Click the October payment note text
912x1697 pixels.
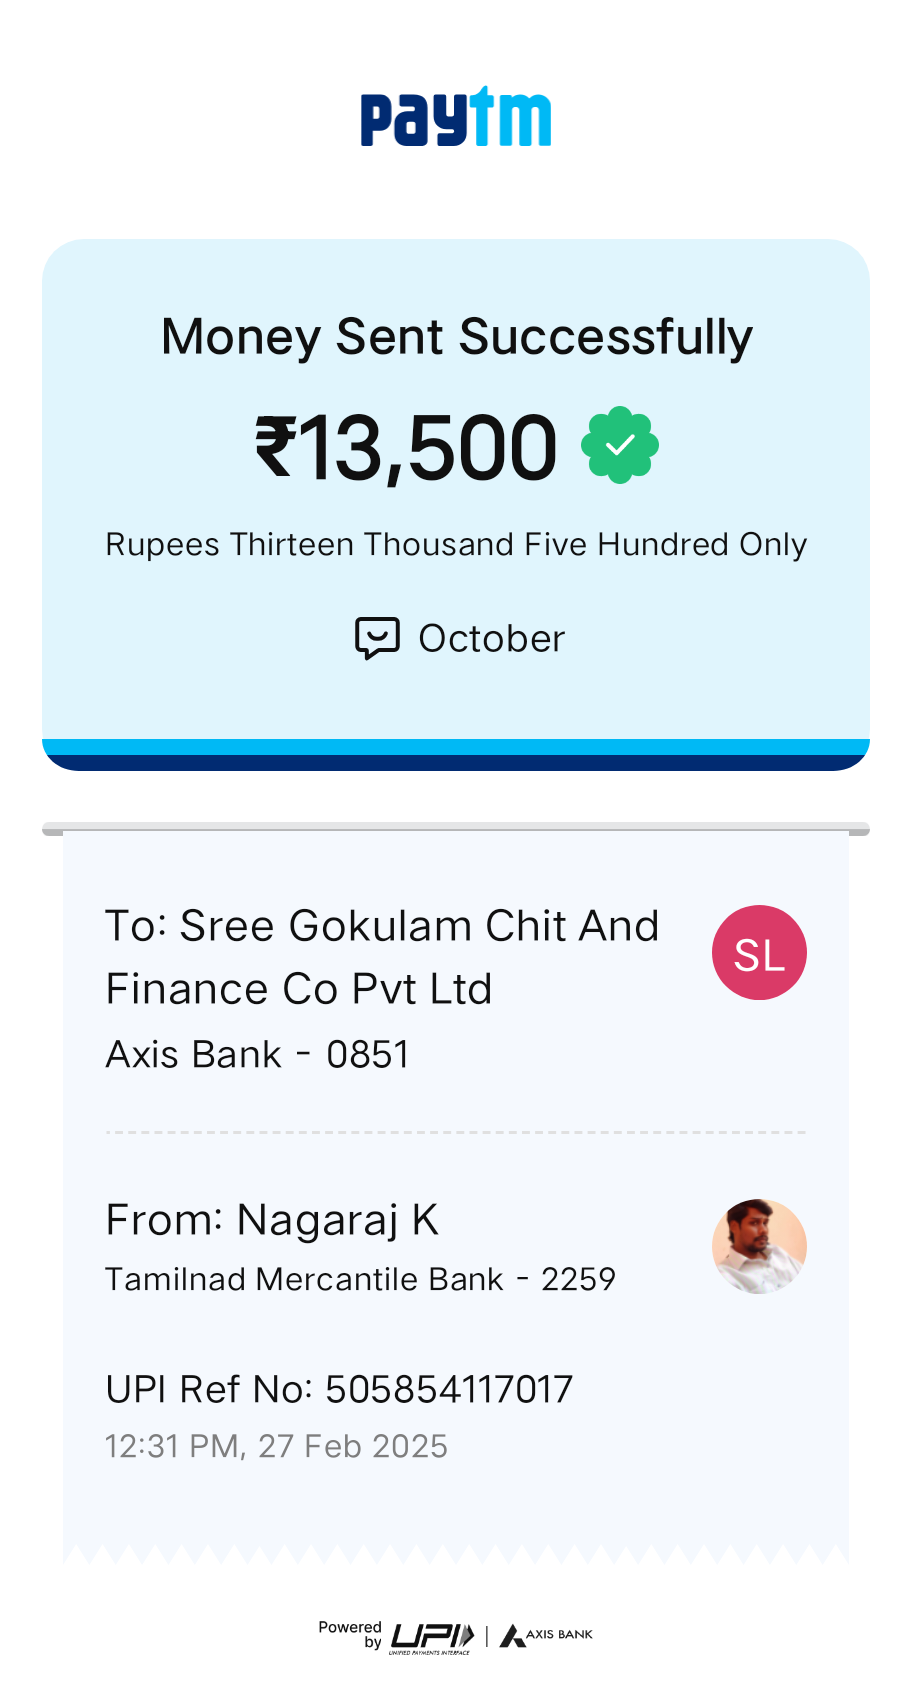[491, 639]
